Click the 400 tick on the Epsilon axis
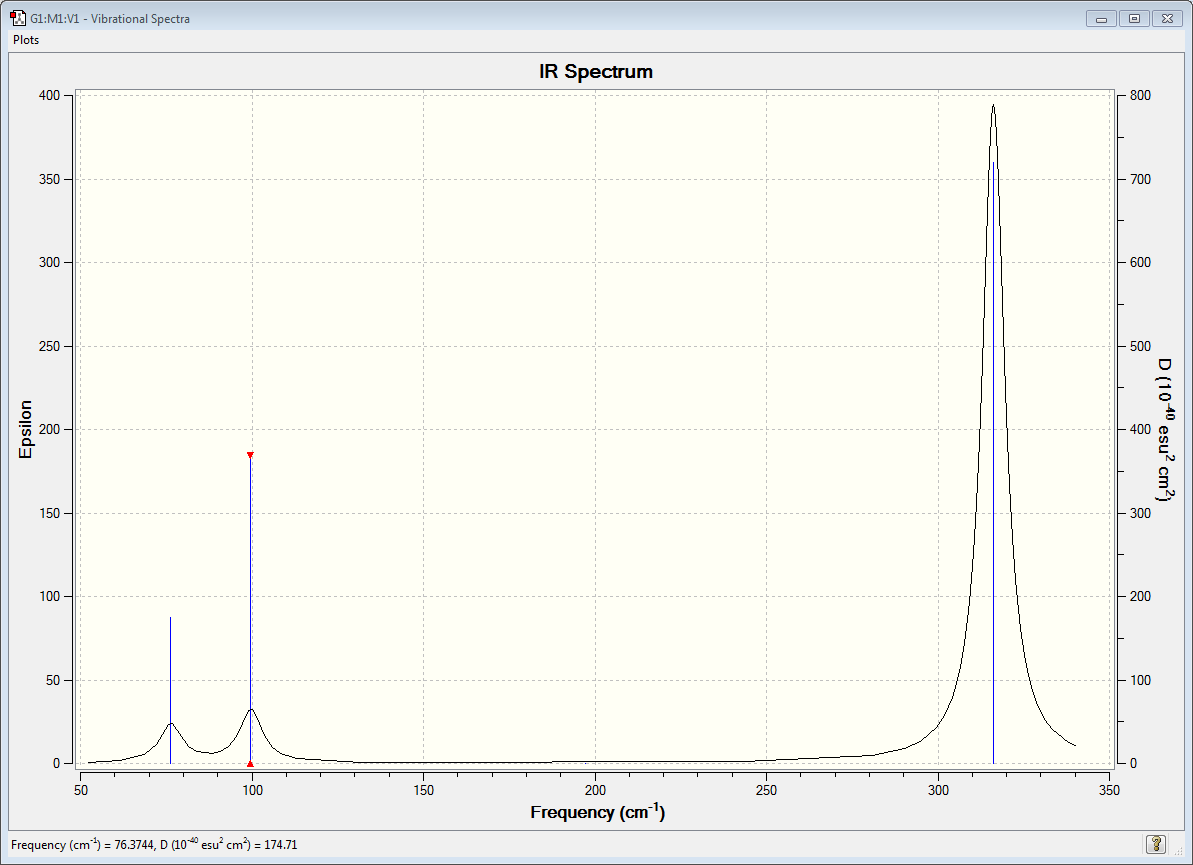The height and width of the screenshot is (865, 1193). tap(49, 95)
